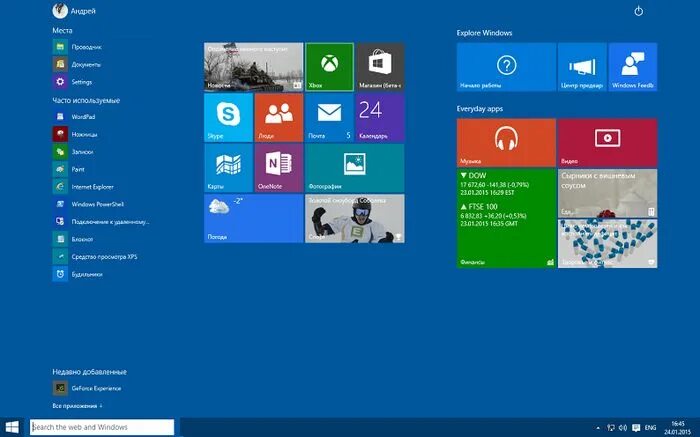The image size is (700, 437).
Task: Switch the ENG input language
Action: 650,428
